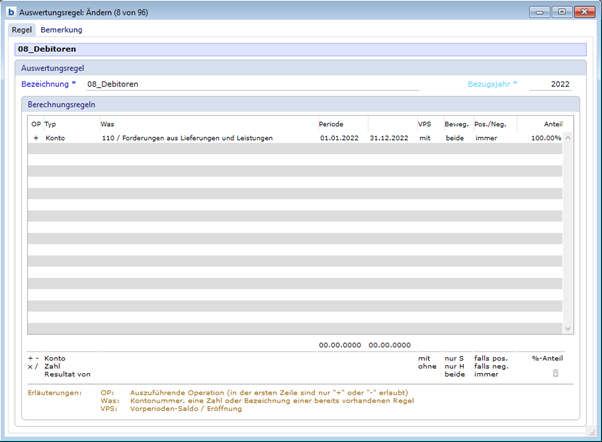
Task: Click the 'immer' Pos./Neg. cell in first row
Action: [x=486, y=137]
